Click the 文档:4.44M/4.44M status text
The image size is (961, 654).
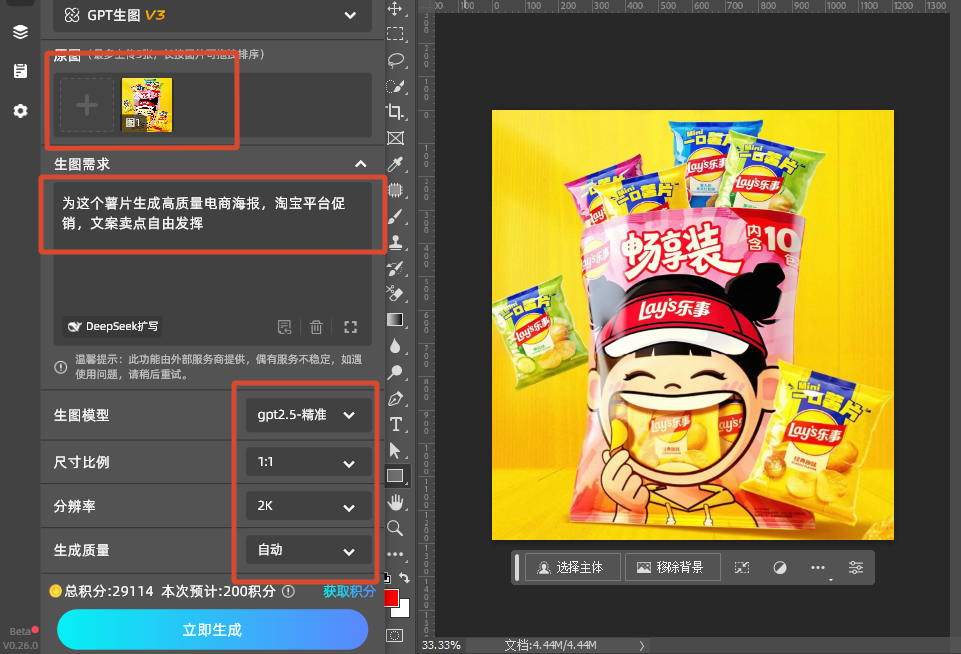[550, 645]
